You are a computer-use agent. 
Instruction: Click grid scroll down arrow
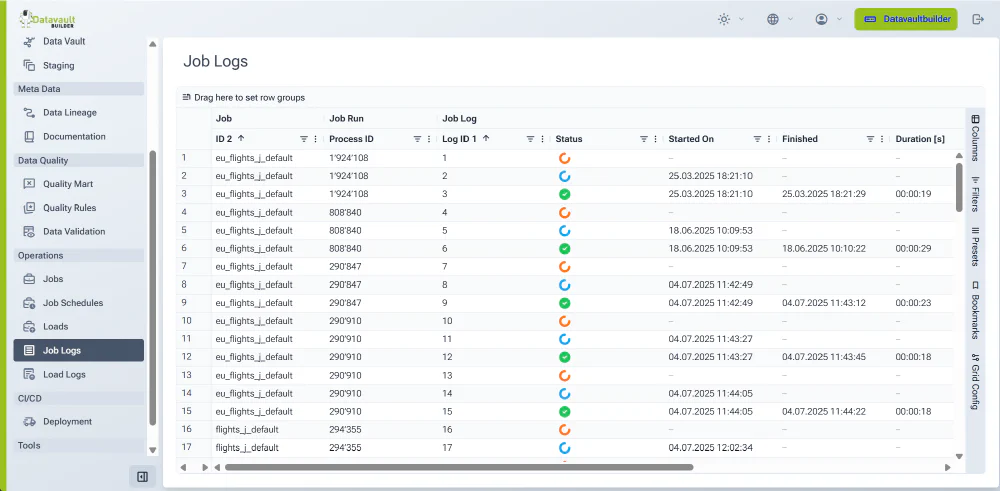959,456
